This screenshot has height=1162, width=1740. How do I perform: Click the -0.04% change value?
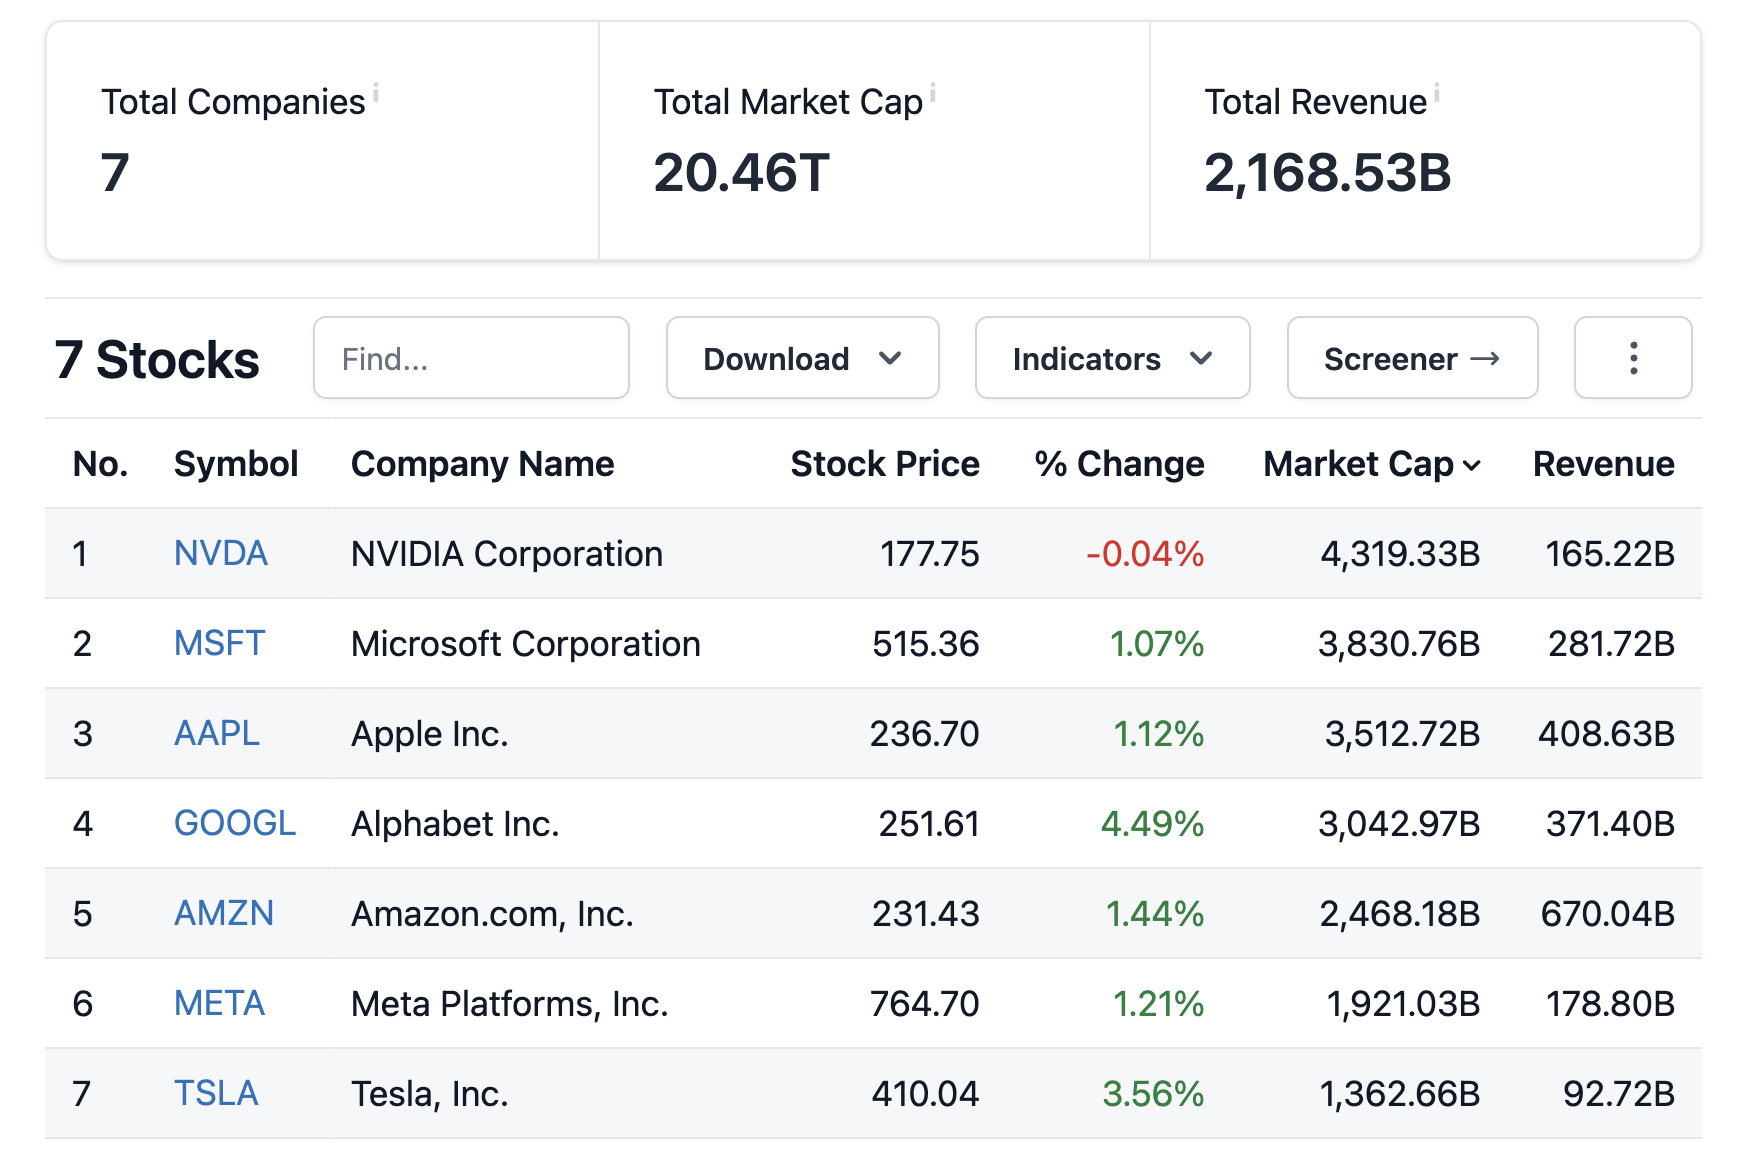pyautogui.click(x=1145, y=553)
